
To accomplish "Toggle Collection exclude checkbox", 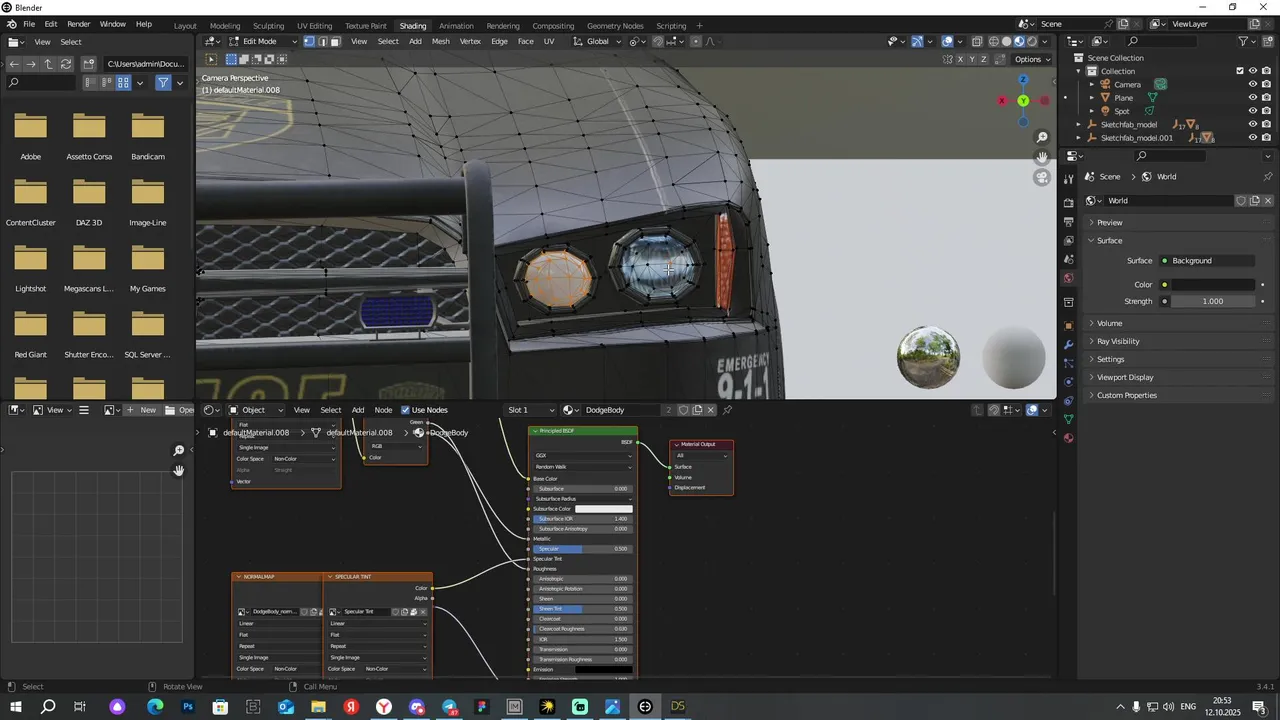I will [x=1240, y=71].
